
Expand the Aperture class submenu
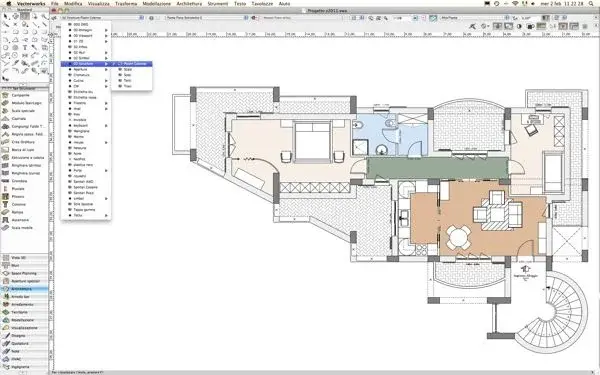pyautogui.click(x=86, y=70)
